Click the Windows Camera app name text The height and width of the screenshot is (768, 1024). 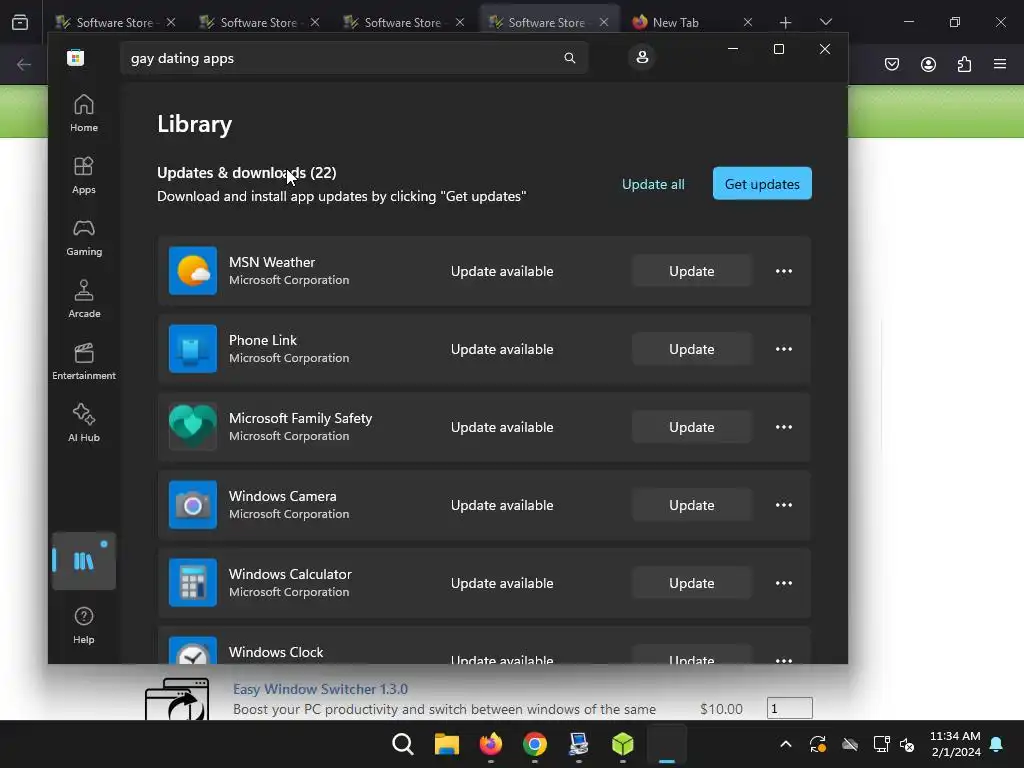(282, 496)
